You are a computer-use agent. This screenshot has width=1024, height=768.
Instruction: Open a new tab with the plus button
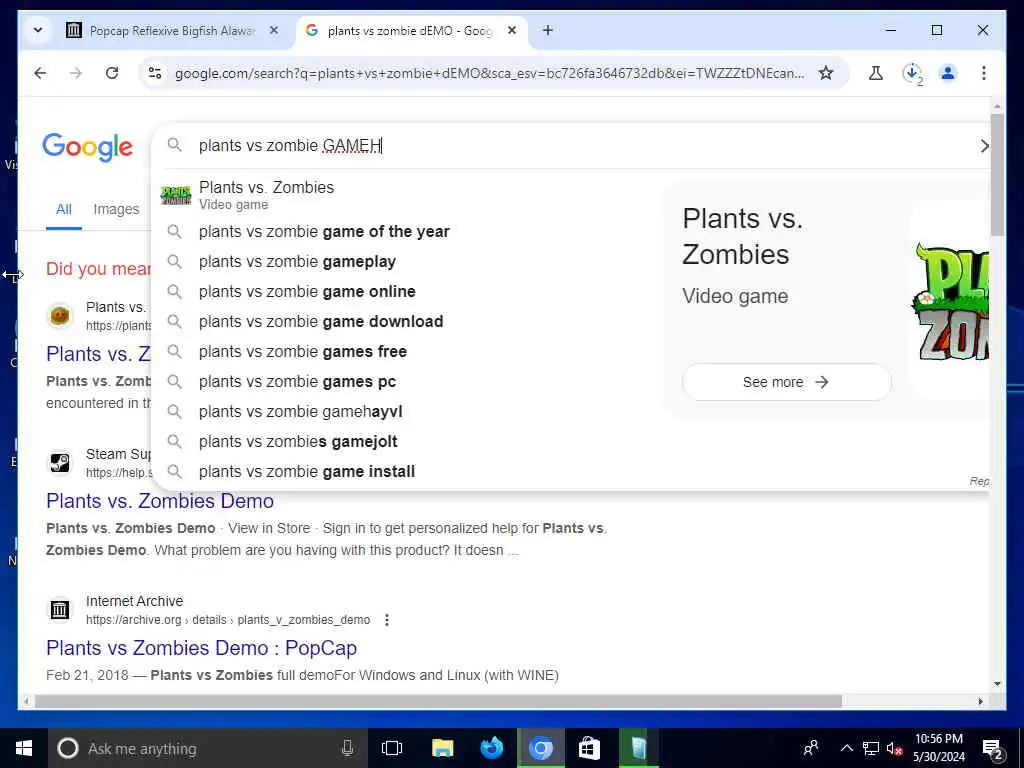coord(548,30)
